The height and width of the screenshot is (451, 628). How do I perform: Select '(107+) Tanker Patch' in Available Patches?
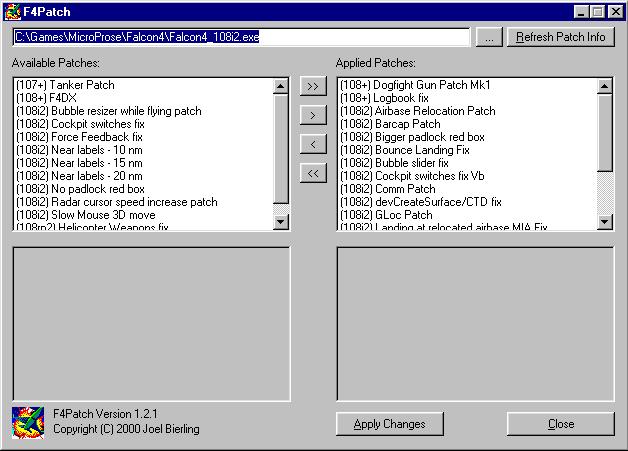tap(65, 86)
